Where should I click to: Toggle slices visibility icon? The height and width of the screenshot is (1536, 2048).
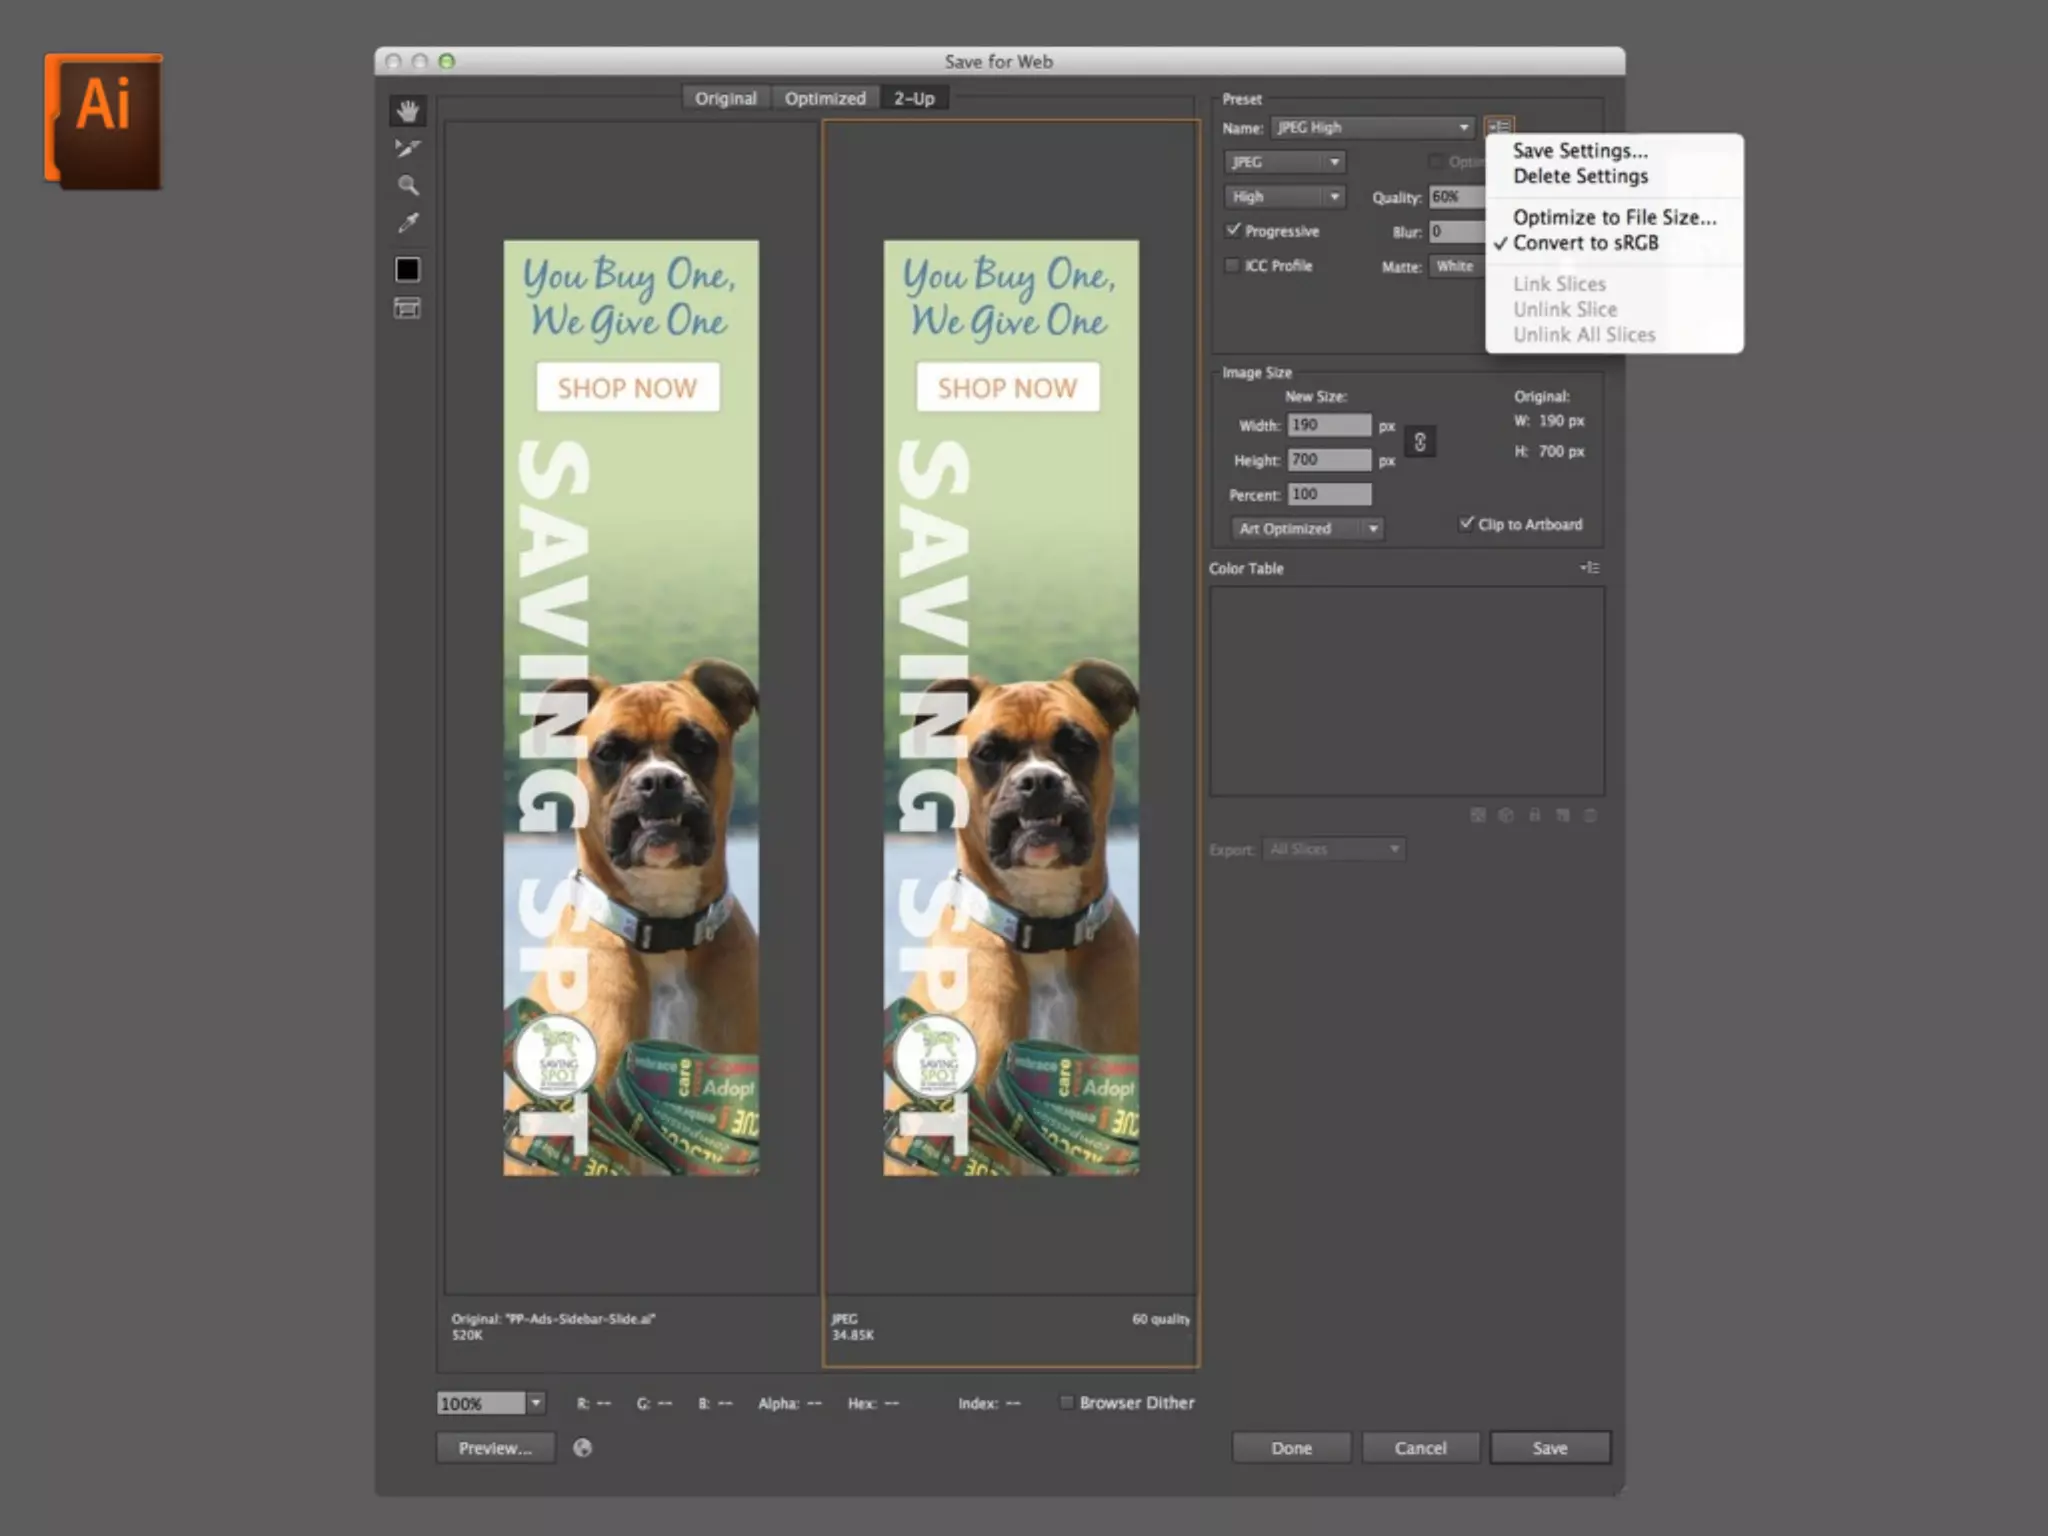407,308
